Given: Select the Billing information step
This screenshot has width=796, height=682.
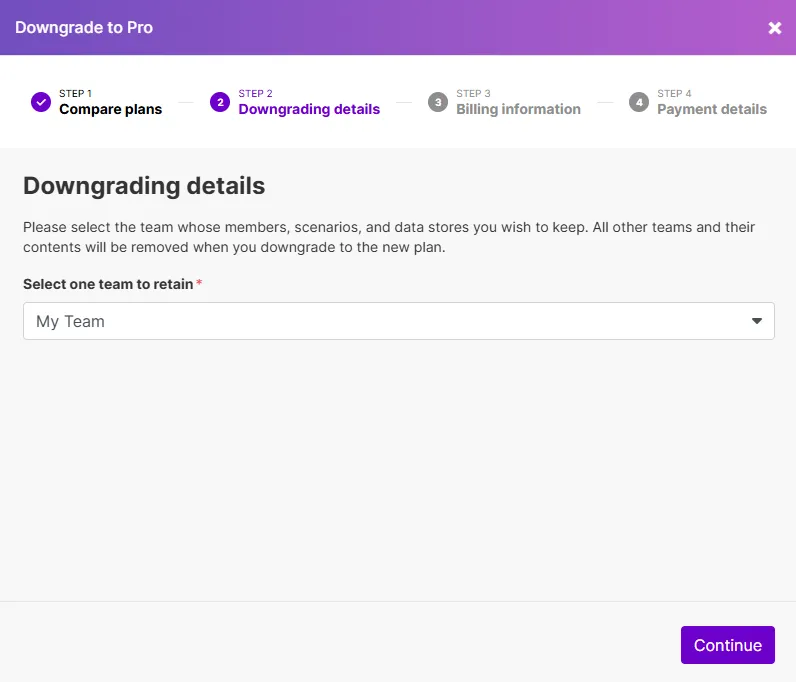Looking at the screenshot, I should coord(518,109).
